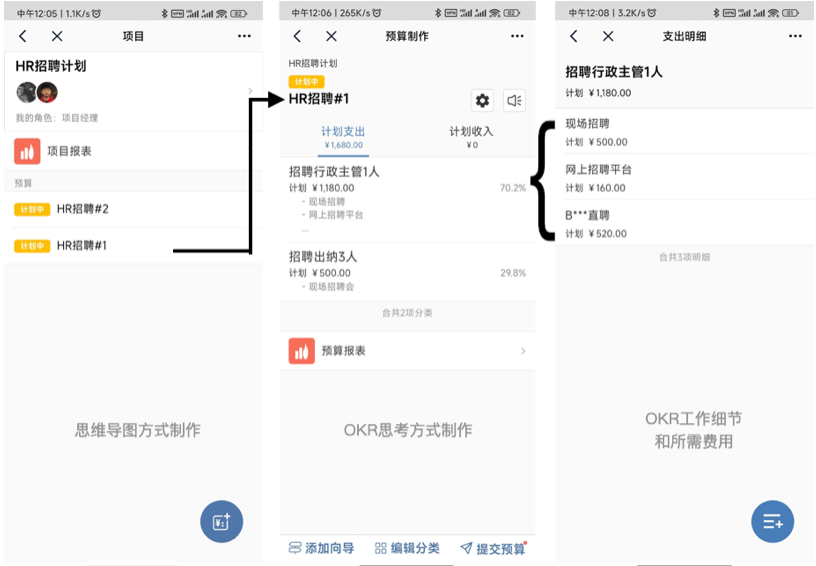The height and width of the screenshot is (566, 816).
Task: Tap back arrow on 项目 screen
Action: coord(22,36)
